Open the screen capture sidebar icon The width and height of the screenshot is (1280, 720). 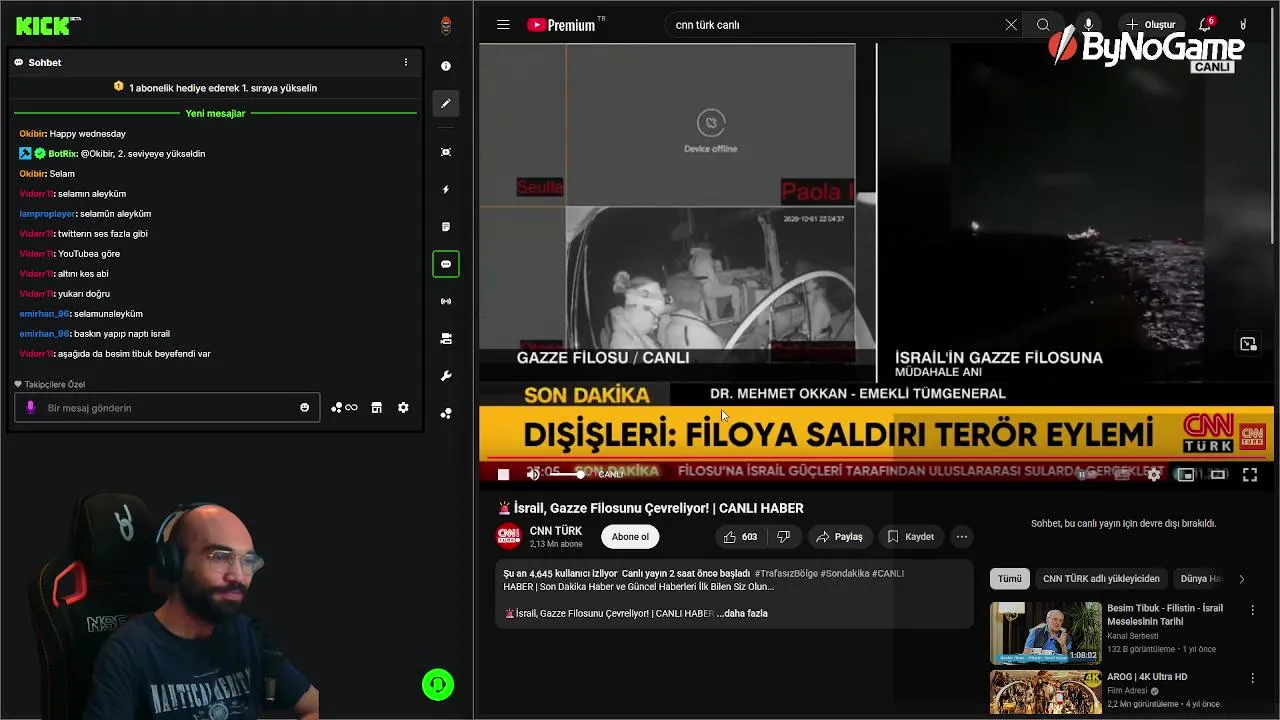[x=446, y=152]
